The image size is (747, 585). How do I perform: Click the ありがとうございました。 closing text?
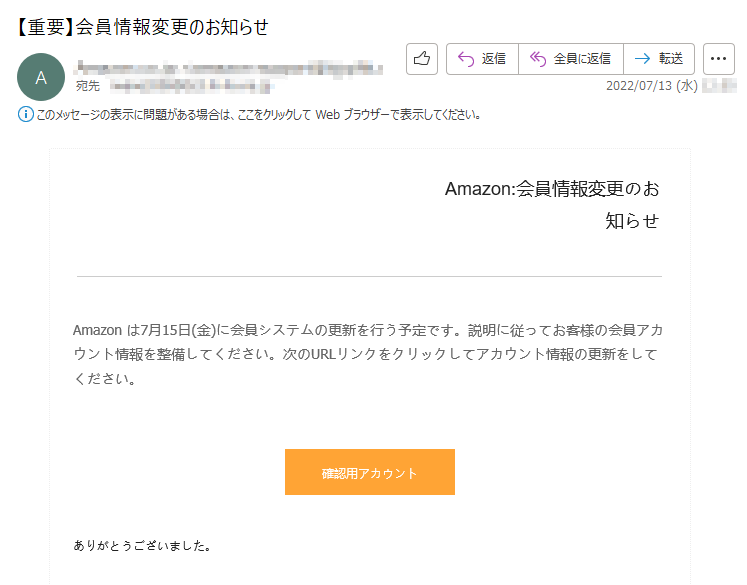click(142, 546)
